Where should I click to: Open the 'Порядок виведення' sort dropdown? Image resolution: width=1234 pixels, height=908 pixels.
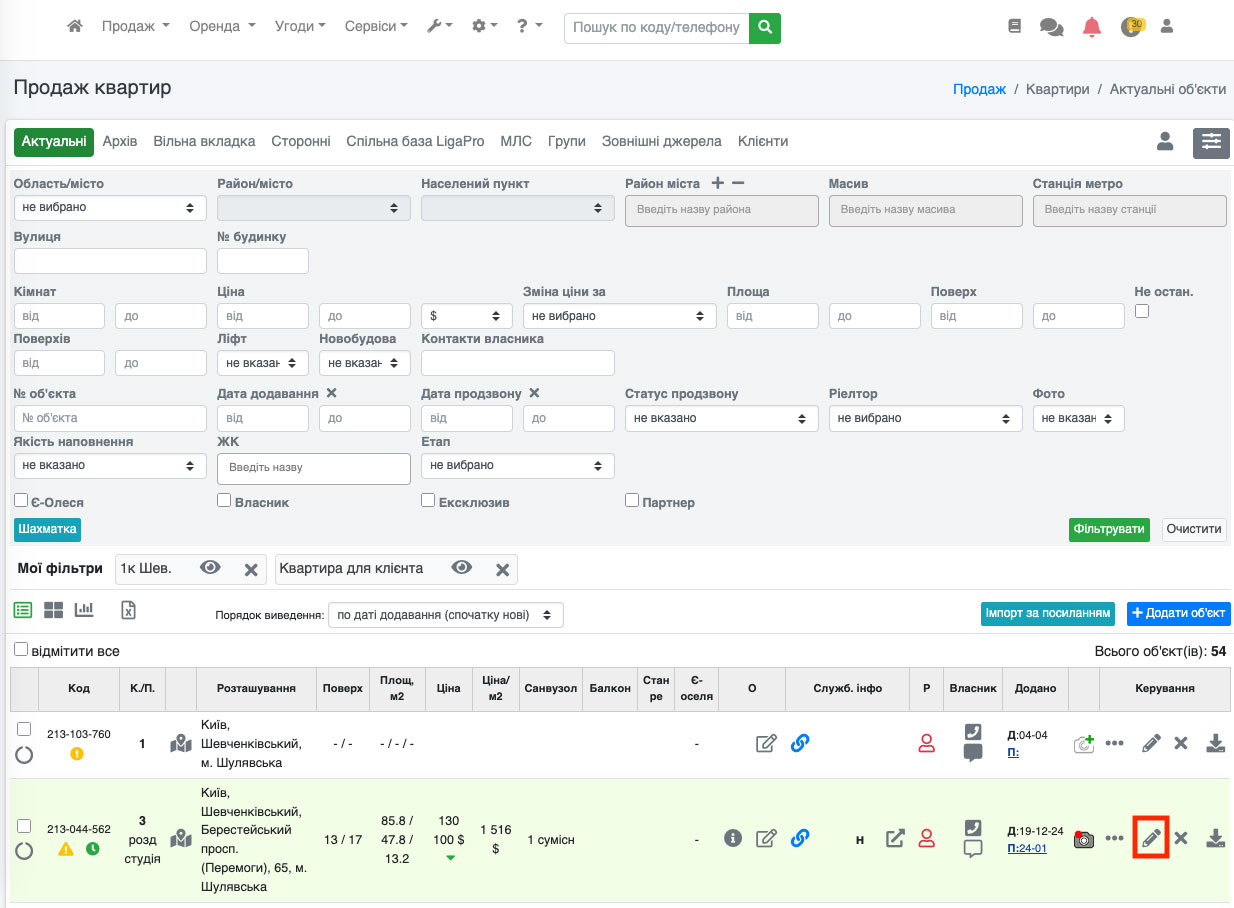point(445,615)
